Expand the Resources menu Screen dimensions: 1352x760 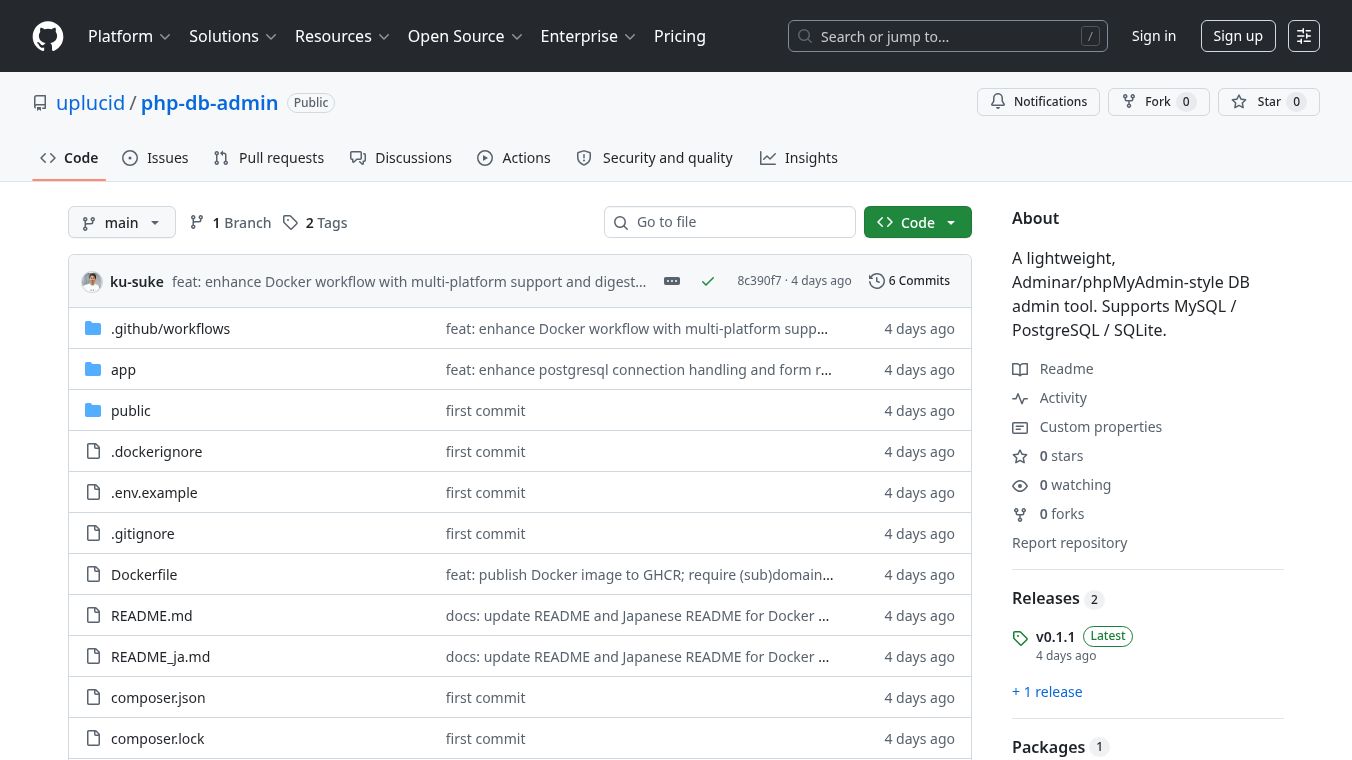(341, 36)
